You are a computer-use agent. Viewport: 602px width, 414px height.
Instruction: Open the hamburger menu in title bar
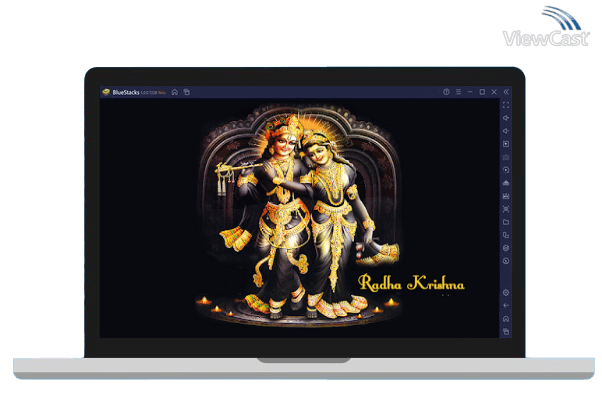(x=458, y=92)
